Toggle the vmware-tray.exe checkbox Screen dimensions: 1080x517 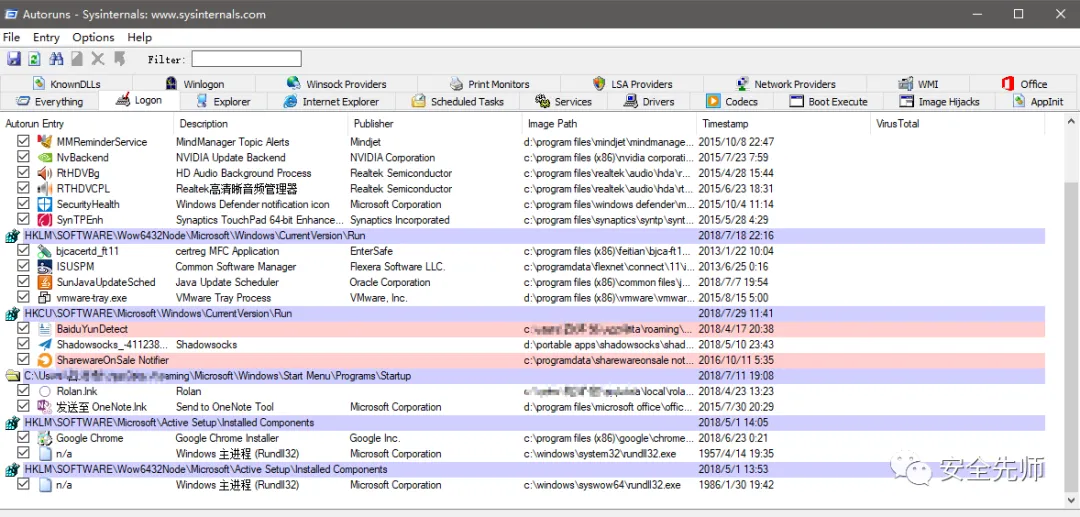pos(23,298)
